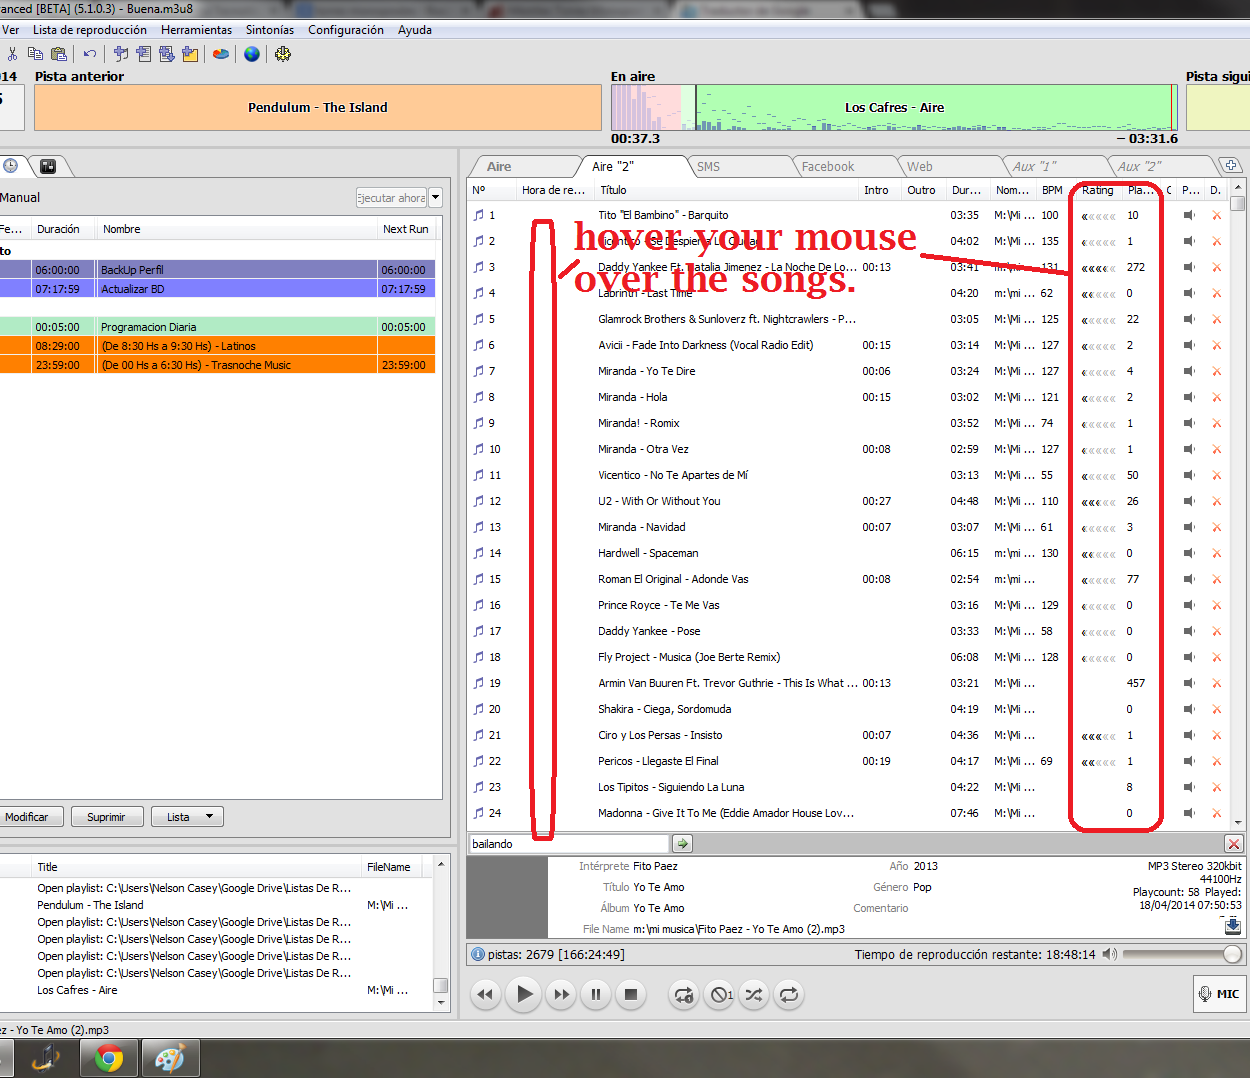Open the dropdown arrow beside 'Ejecutar ahora'
This screenshot has height=1080, width=1250.
click(436, 198)
